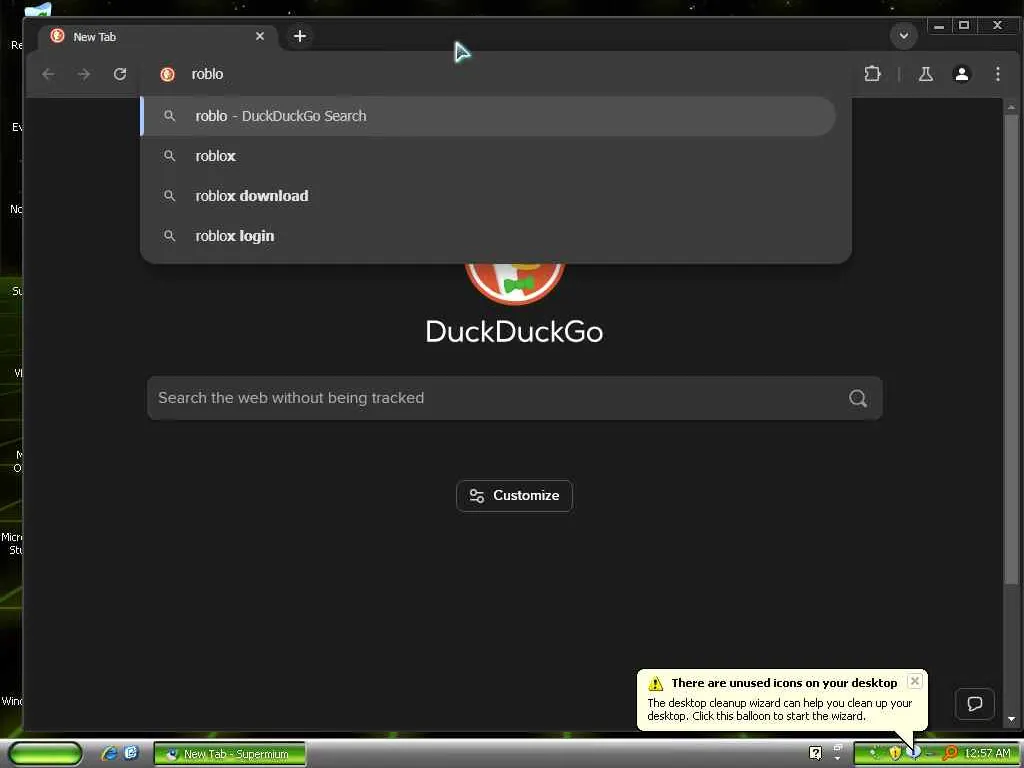Click the page's vertical scrollbar thumb
This screenshot has height=768, width=1024.
pos(1011,349)
